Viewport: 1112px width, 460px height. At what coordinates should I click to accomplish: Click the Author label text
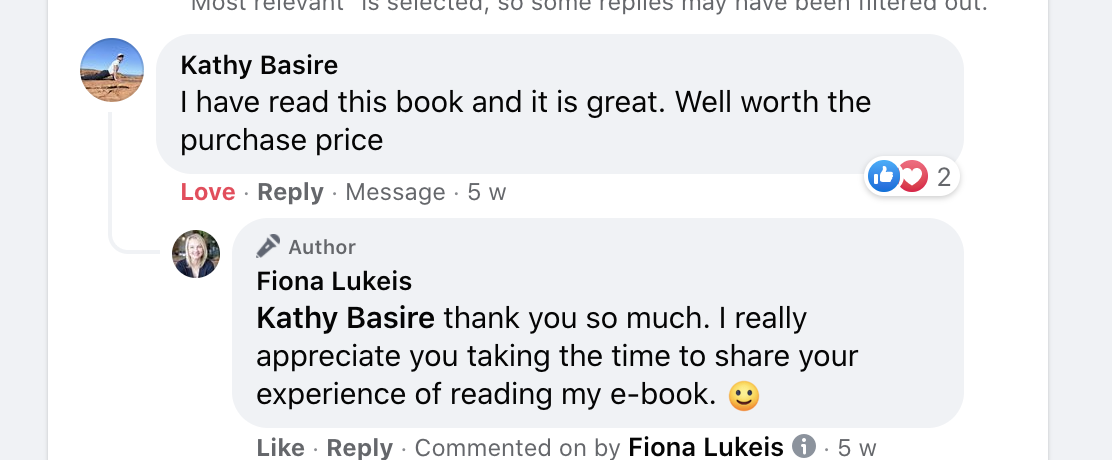click(322, 247)
